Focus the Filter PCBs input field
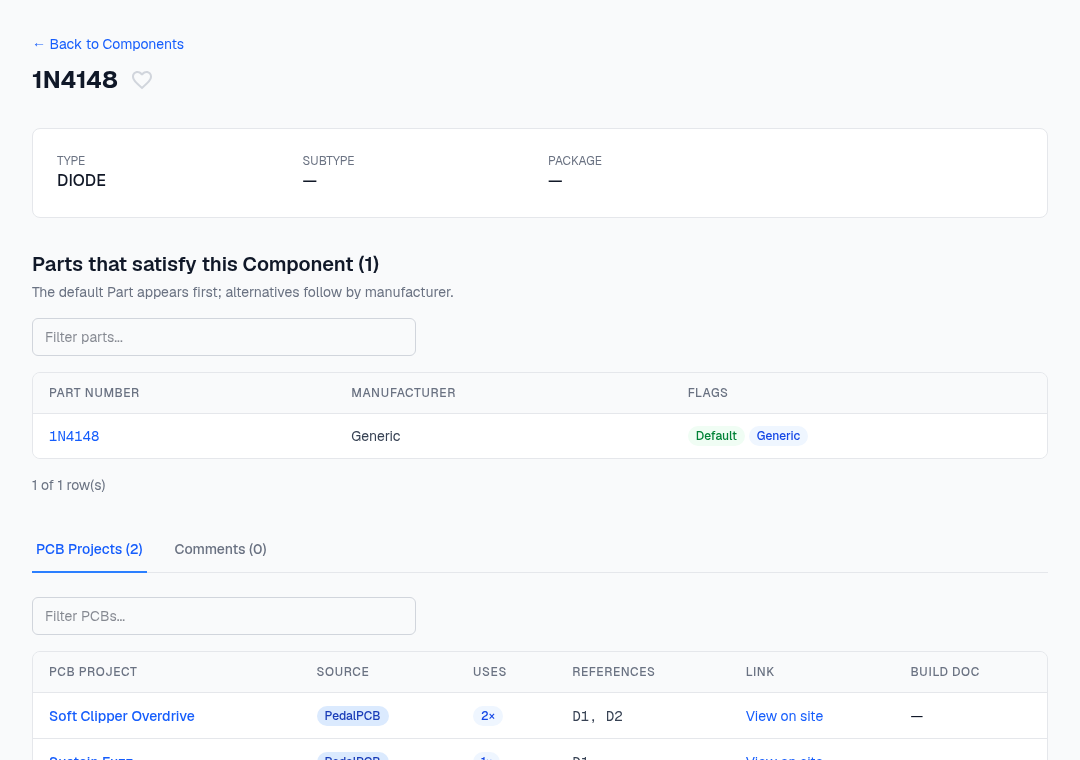This screenshot has height=760, width=1080. [x=224, y=616]
